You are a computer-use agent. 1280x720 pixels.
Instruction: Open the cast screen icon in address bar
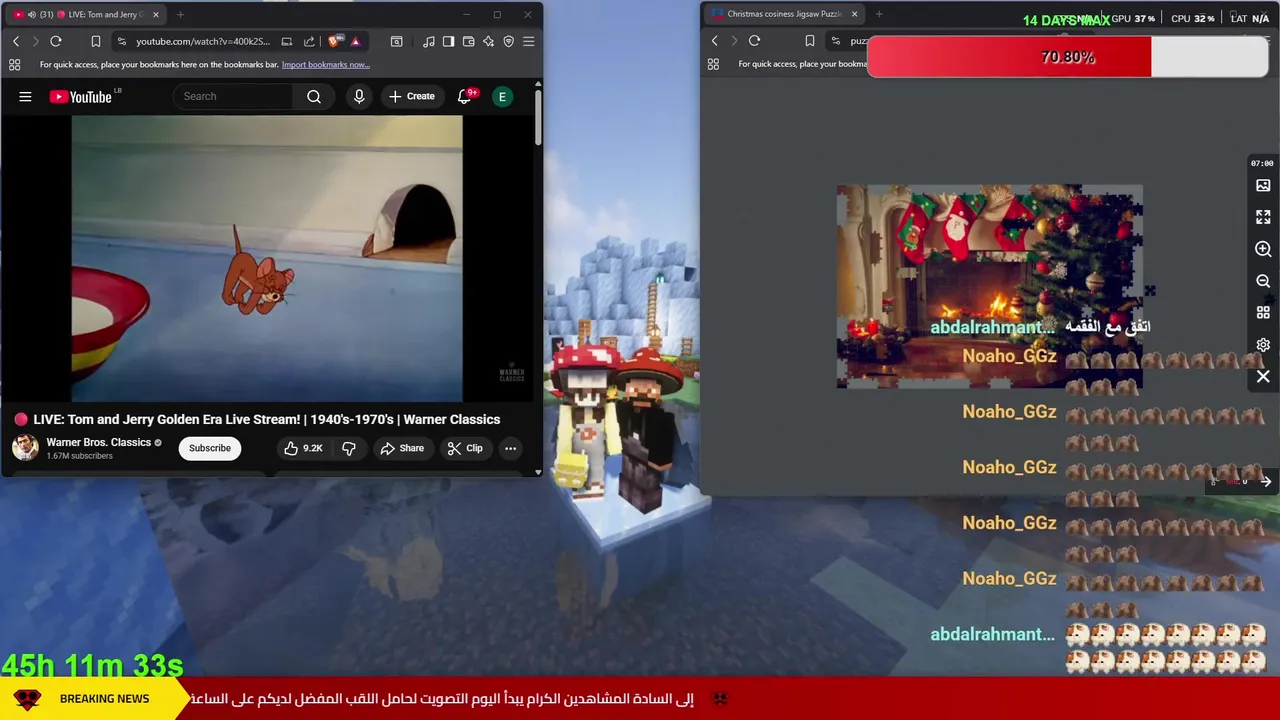(287, 41)
